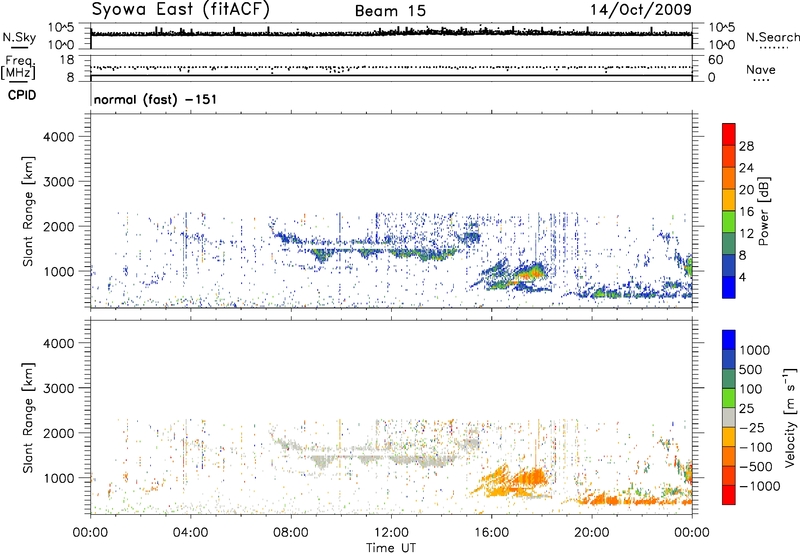800x554 pixels.
Task: Click the power colorbar '16' tick label
Action: (746, 212)
